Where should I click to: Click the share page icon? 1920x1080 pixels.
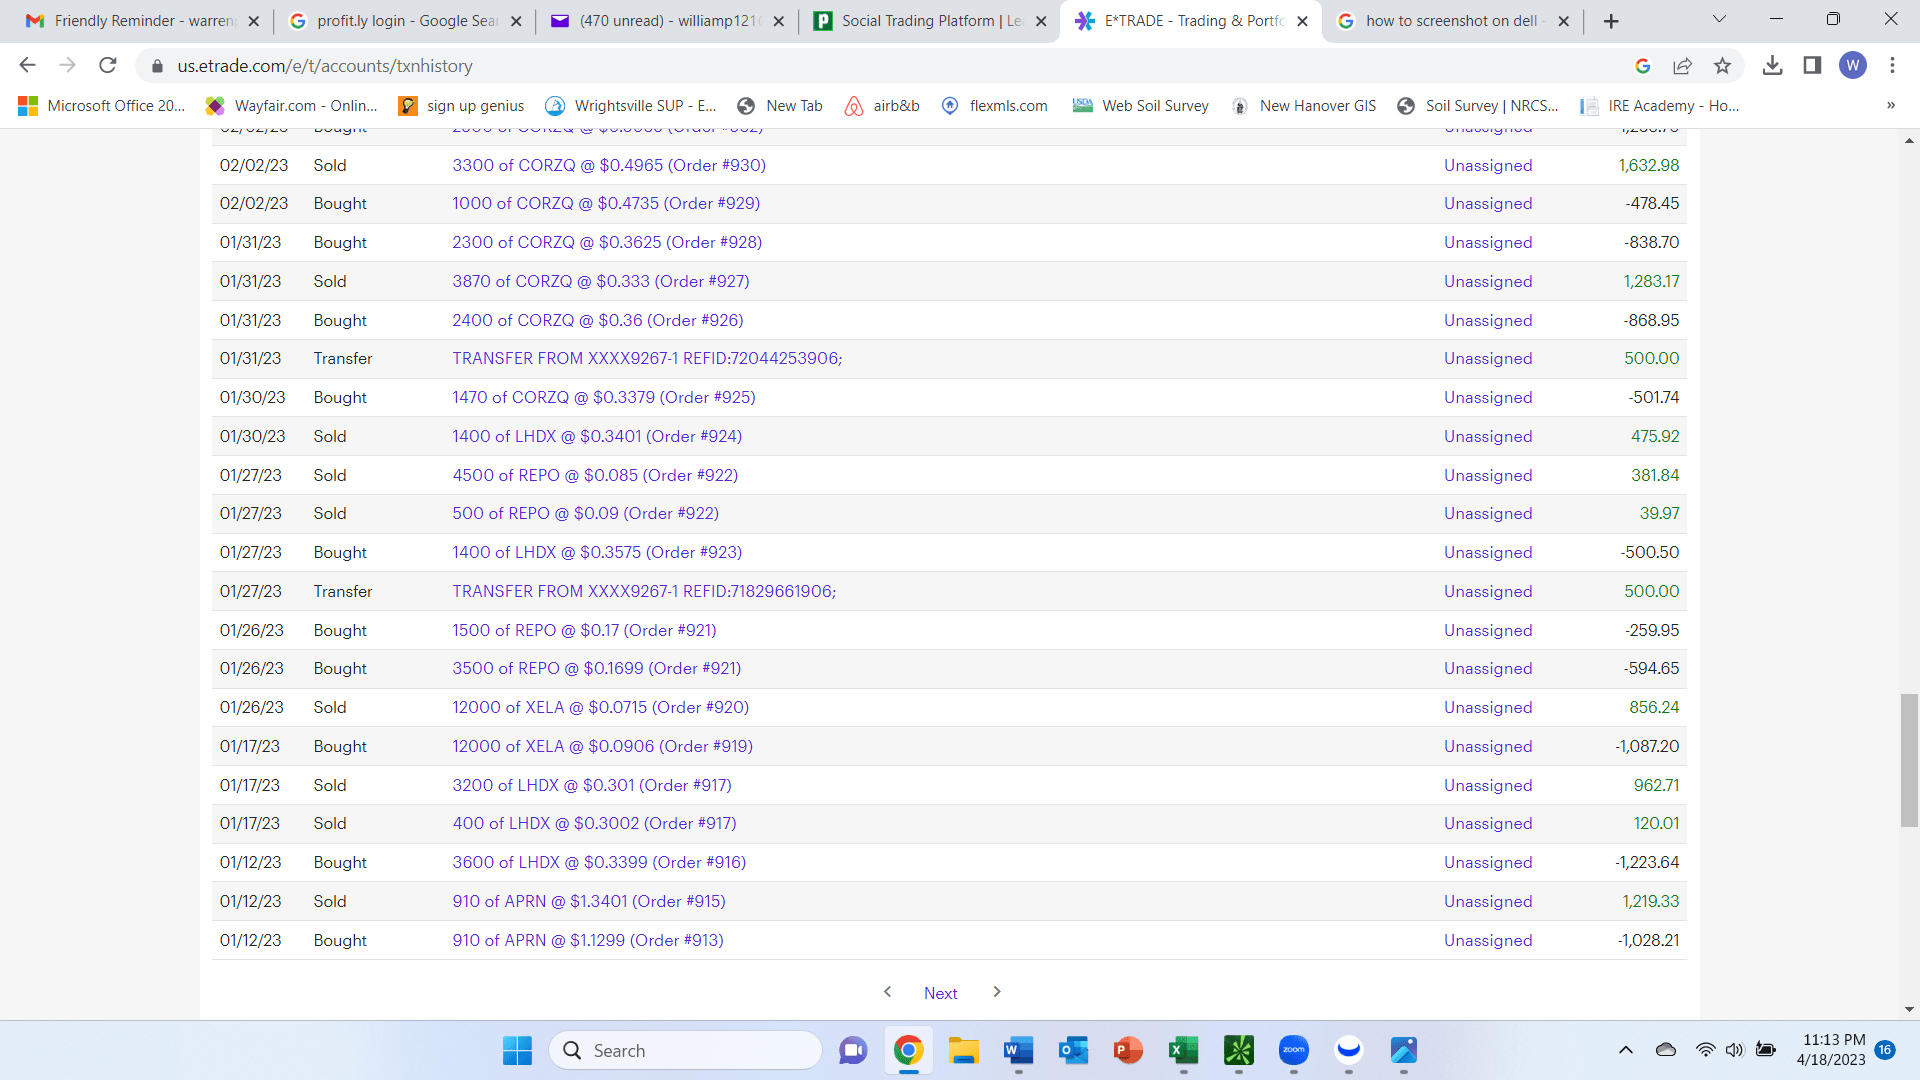1682,66
